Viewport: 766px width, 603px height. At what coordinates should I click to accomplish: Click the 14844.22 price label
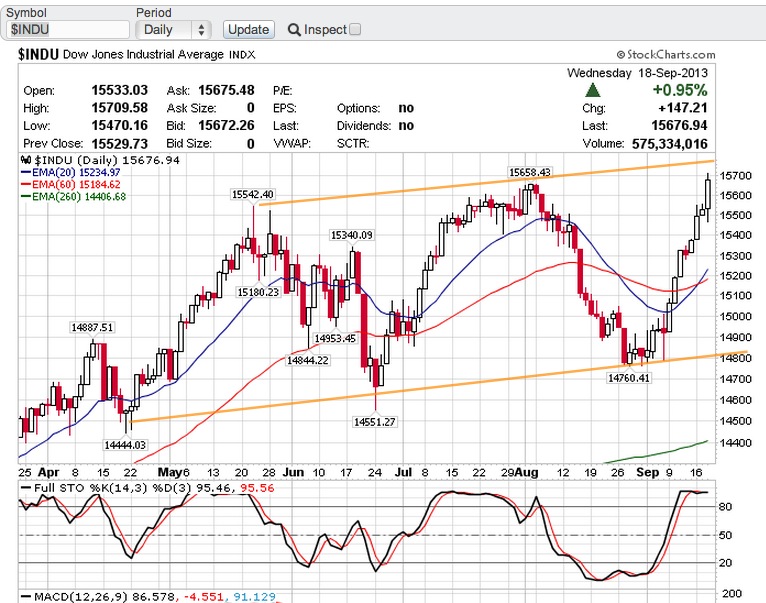pos(308,361)
